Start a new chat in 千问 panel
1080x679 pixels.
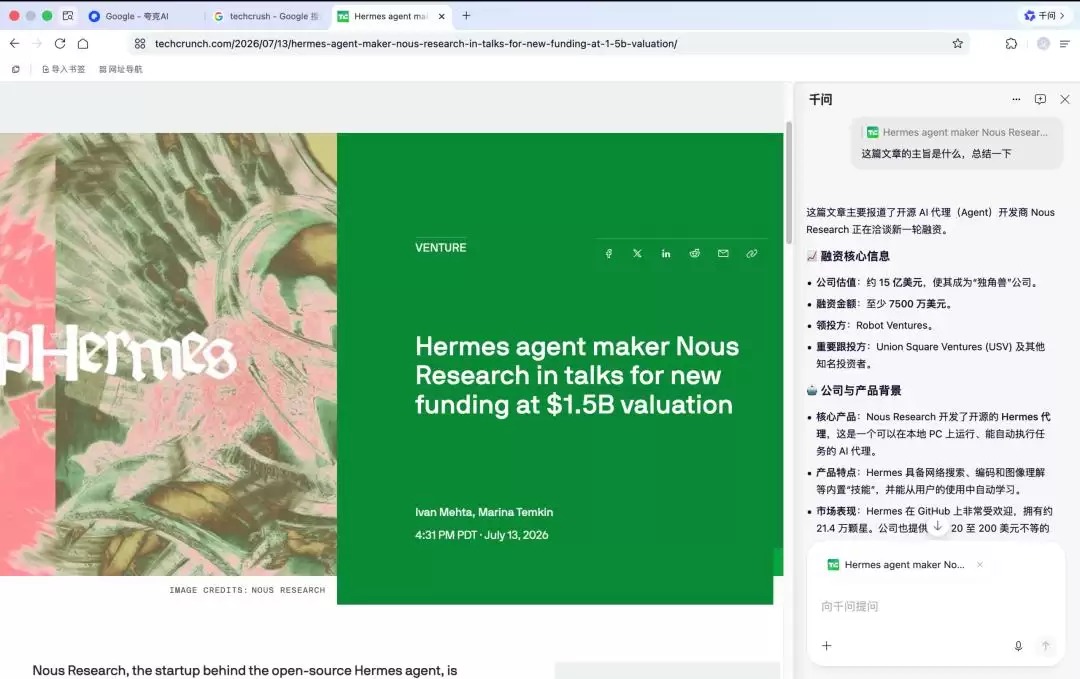[x=1040, y=99]
